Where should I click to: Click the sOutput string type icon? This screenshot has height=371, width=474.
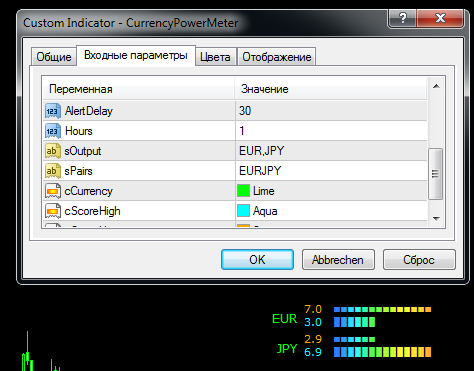53,151
